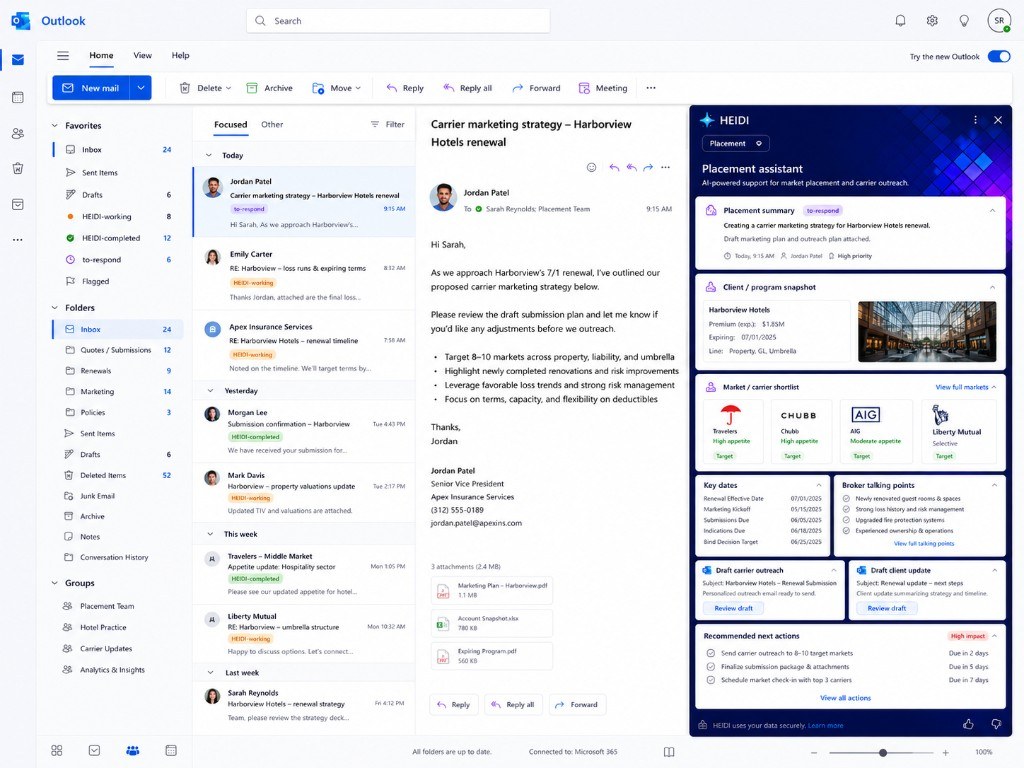Viewport: 1024px width, 768px height.
Task: Click the thumbs up feedback icon
Action: pos(968,724)
